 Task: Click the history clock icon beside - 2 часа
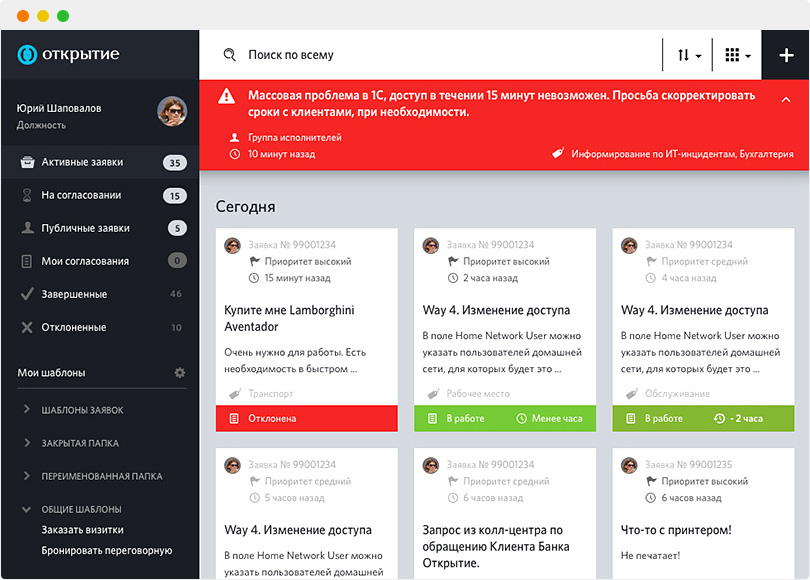tap(719, 418)
